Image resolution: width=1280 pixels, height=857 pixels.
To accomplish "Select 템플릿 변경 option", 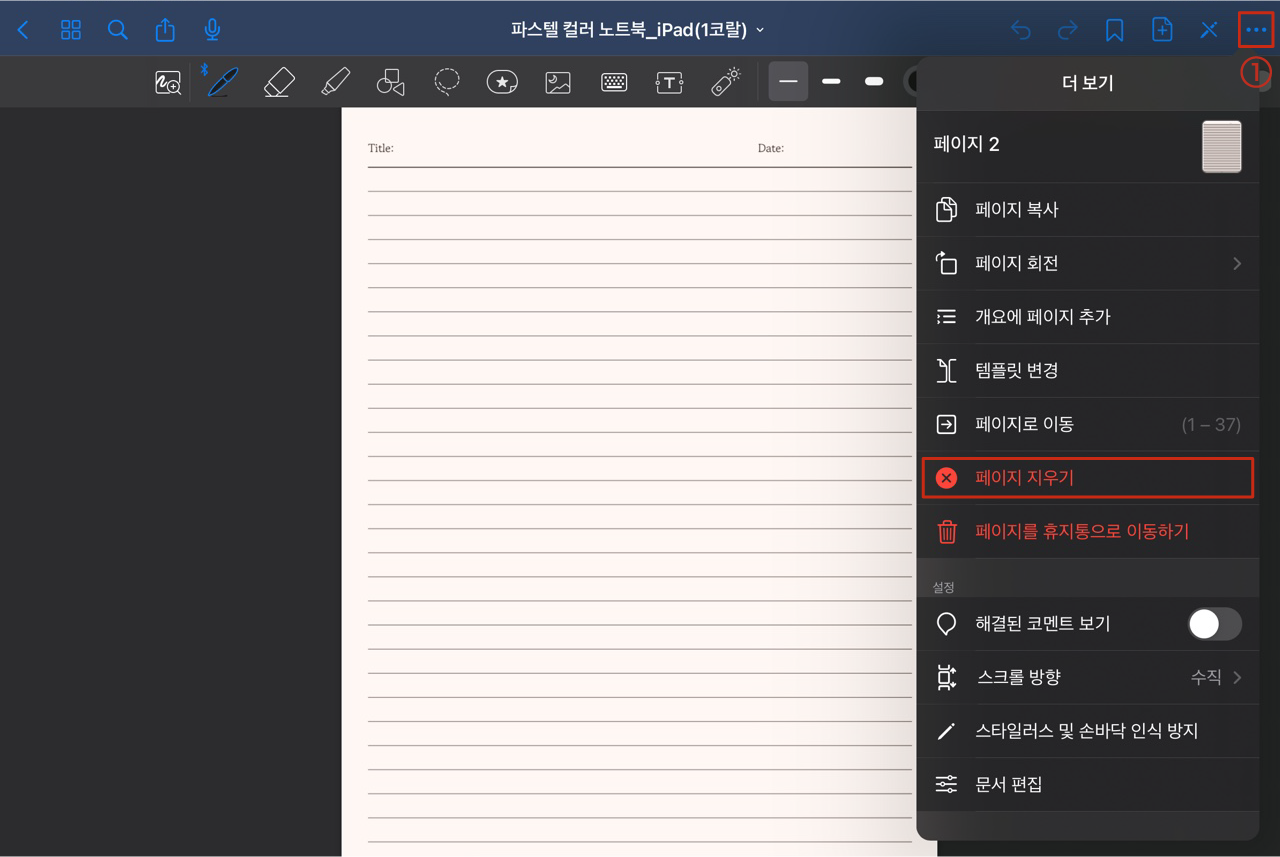I will [1087, 371].
